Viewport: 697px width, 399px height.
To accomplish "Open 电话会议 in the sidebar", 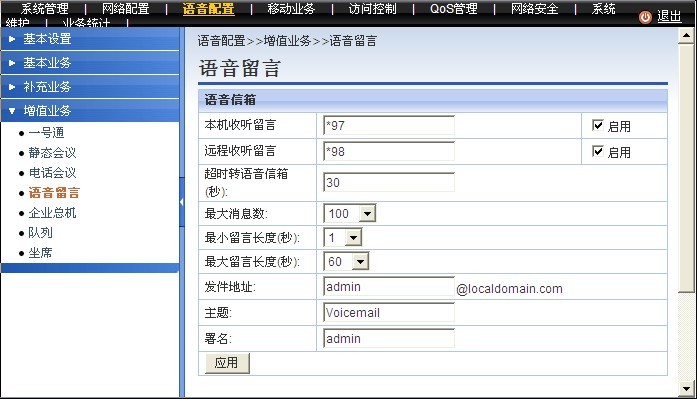I will pyautogui.click(x=52, y=173).
